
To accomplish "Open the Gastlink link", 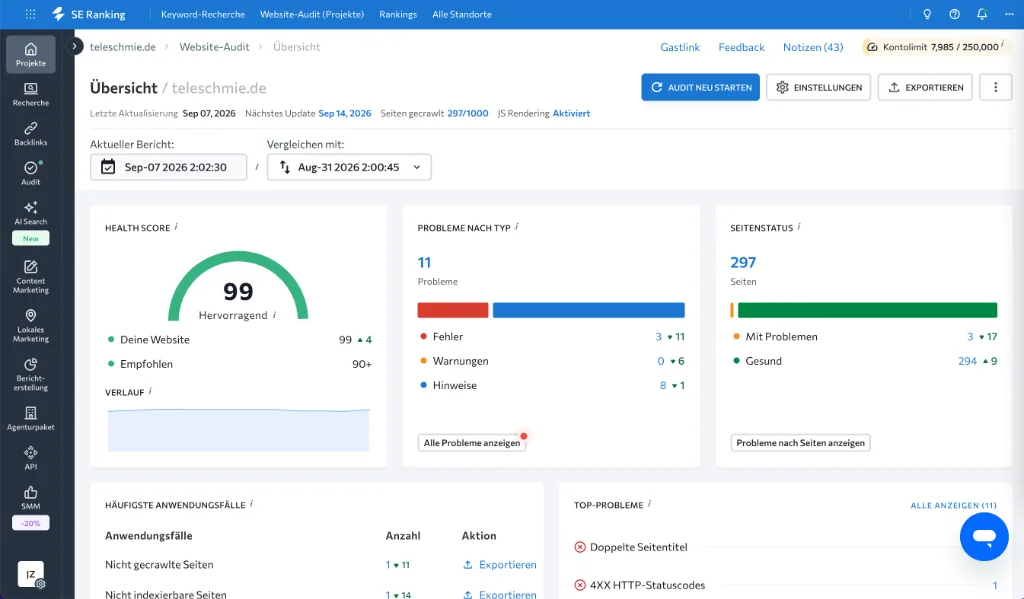I will click(680, 47).
